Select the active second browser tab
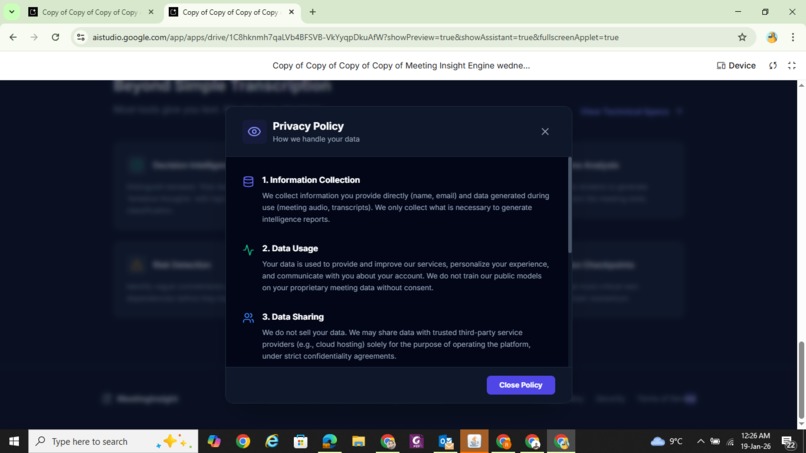806x453 pixels. [230, 12]
